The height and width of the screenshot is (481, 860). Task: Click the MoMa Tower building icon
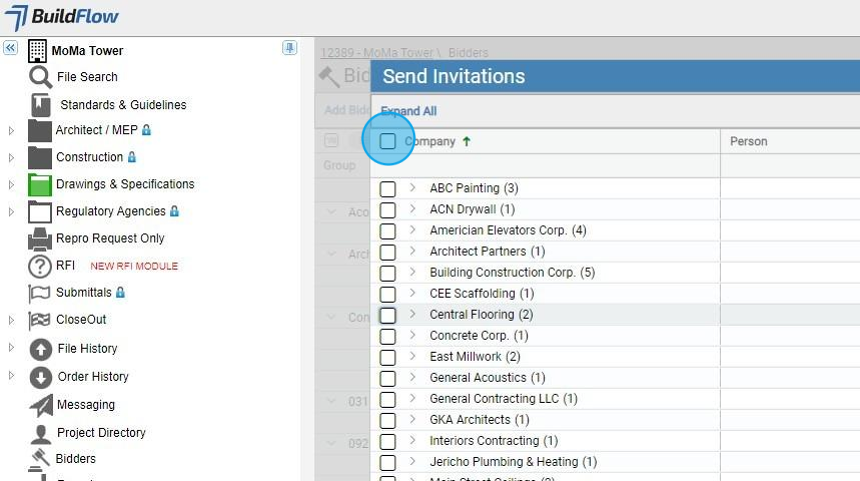[37, 51]
